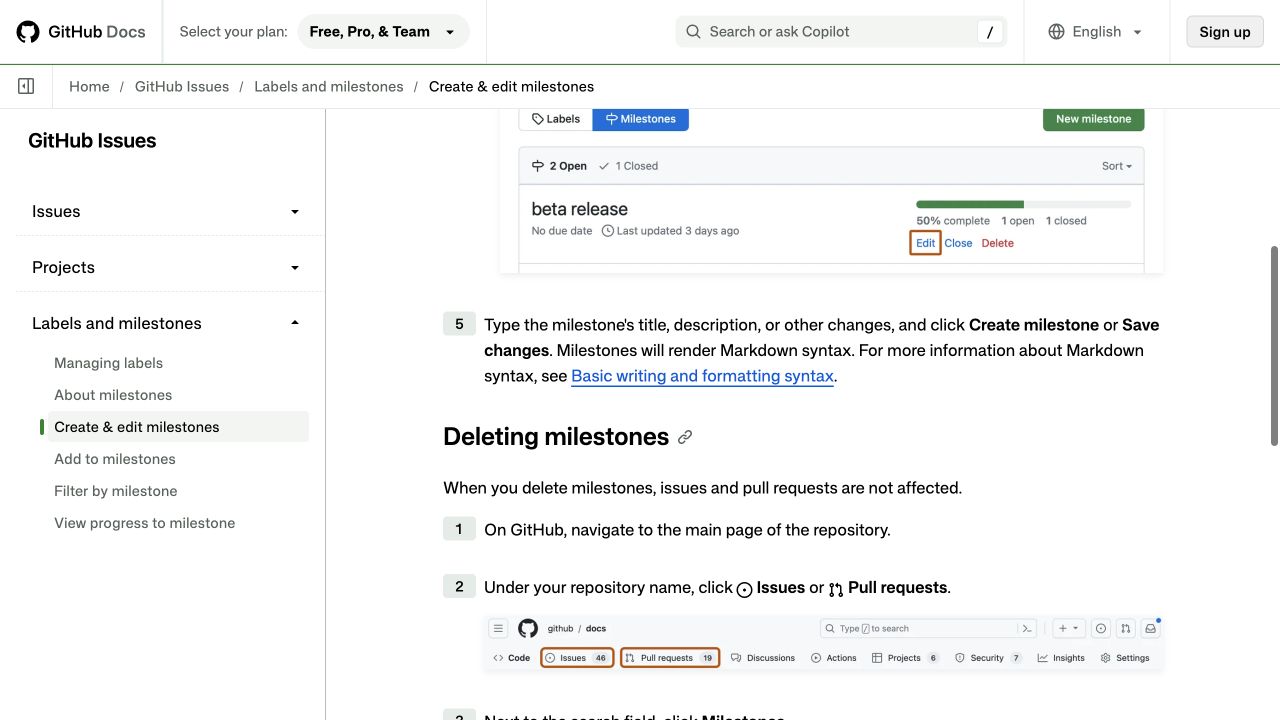Focus the Search or ask Copilot field
The height and width of the screenshot is (720, 1280).
tap(841, 32)
